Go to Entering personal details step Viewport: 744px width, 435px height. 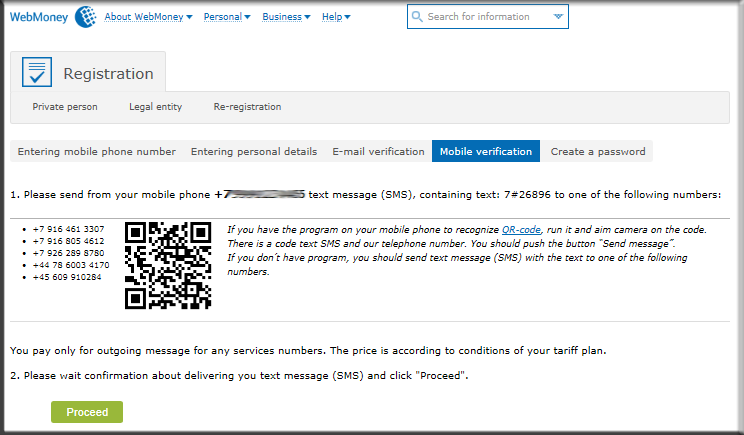[254, 151]
